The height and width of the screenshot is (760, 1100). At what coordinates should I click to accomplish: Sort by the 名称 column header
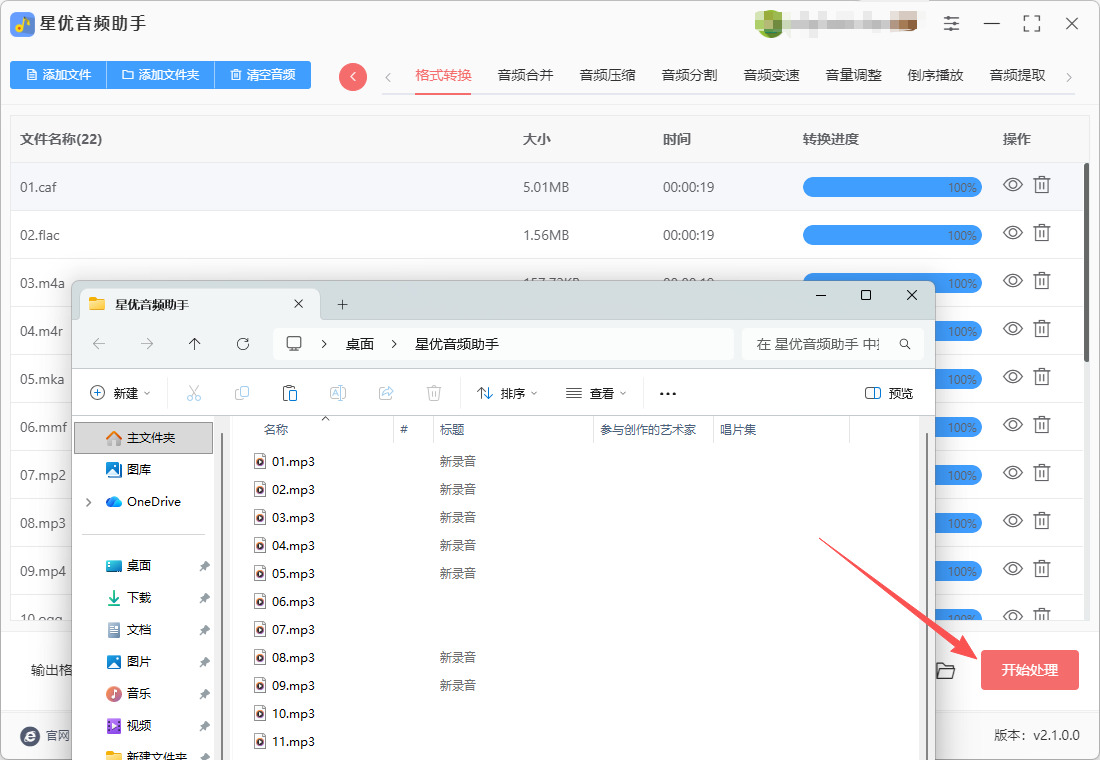pyautogui.click(x=276, y=429)
